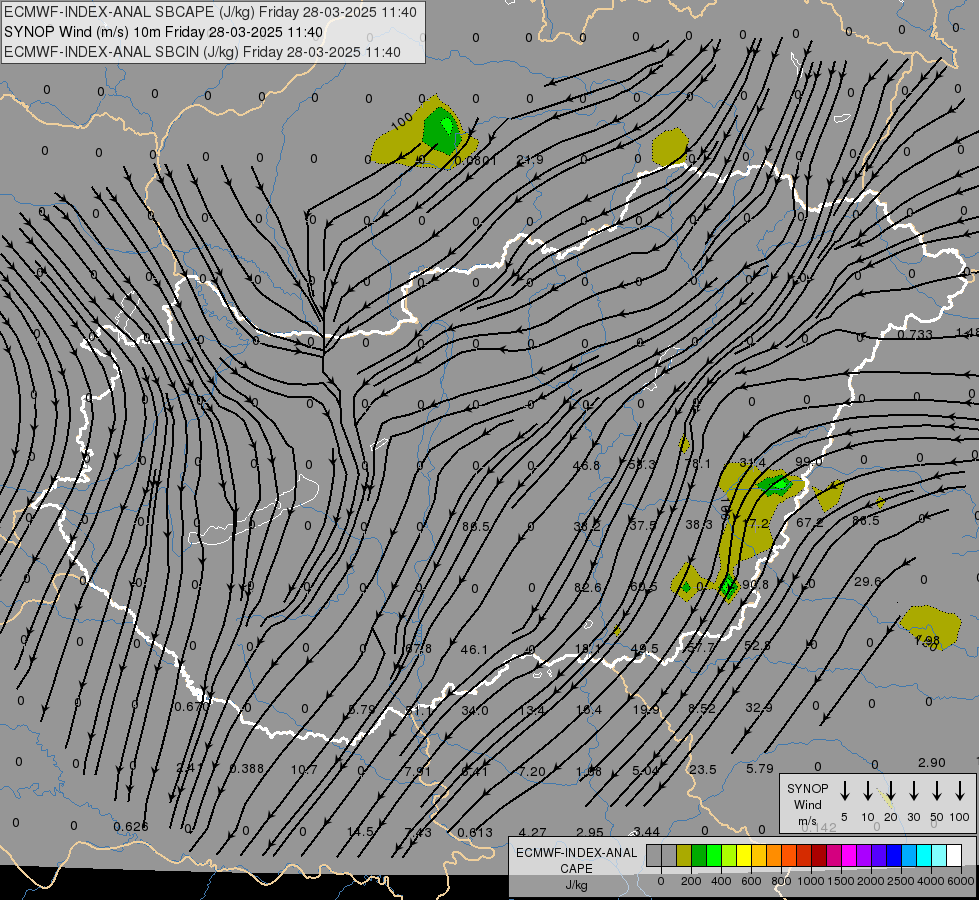Image resolution: width=979 pixels, height=900 pixels.
Task: Click the map value 52.8
Action: 757,646
